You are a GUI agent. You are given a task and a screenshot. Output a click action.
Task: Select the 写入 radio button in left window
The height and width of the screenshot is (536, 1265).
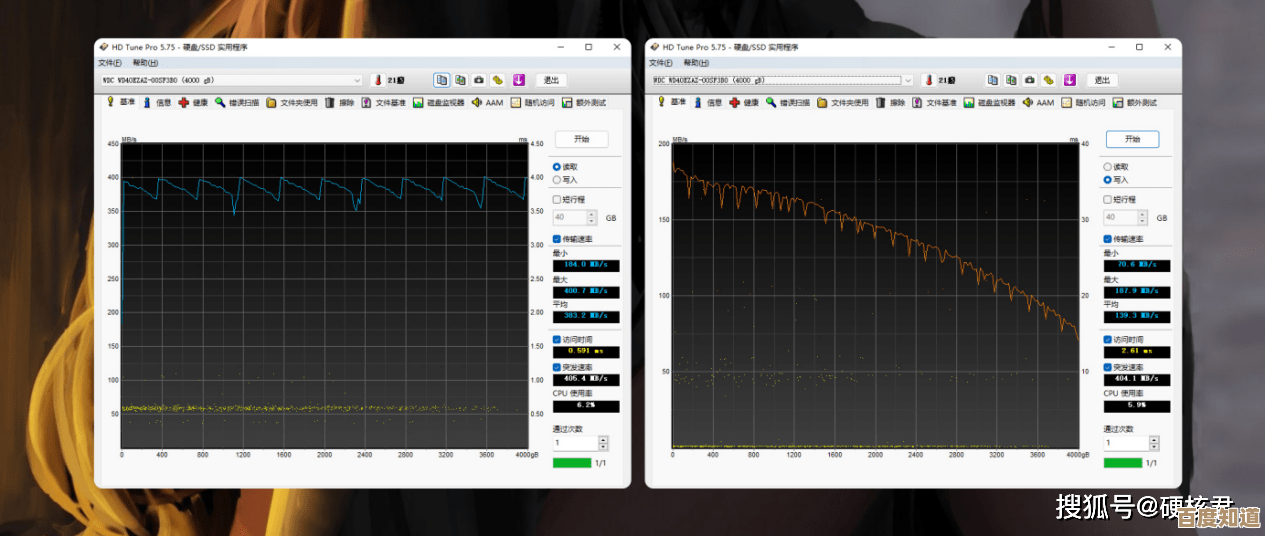(557, 180)
